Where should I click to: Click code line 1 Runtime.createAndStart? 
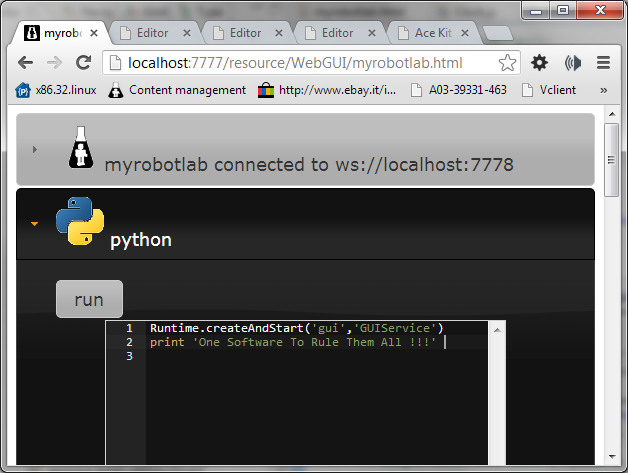point(297,328)
